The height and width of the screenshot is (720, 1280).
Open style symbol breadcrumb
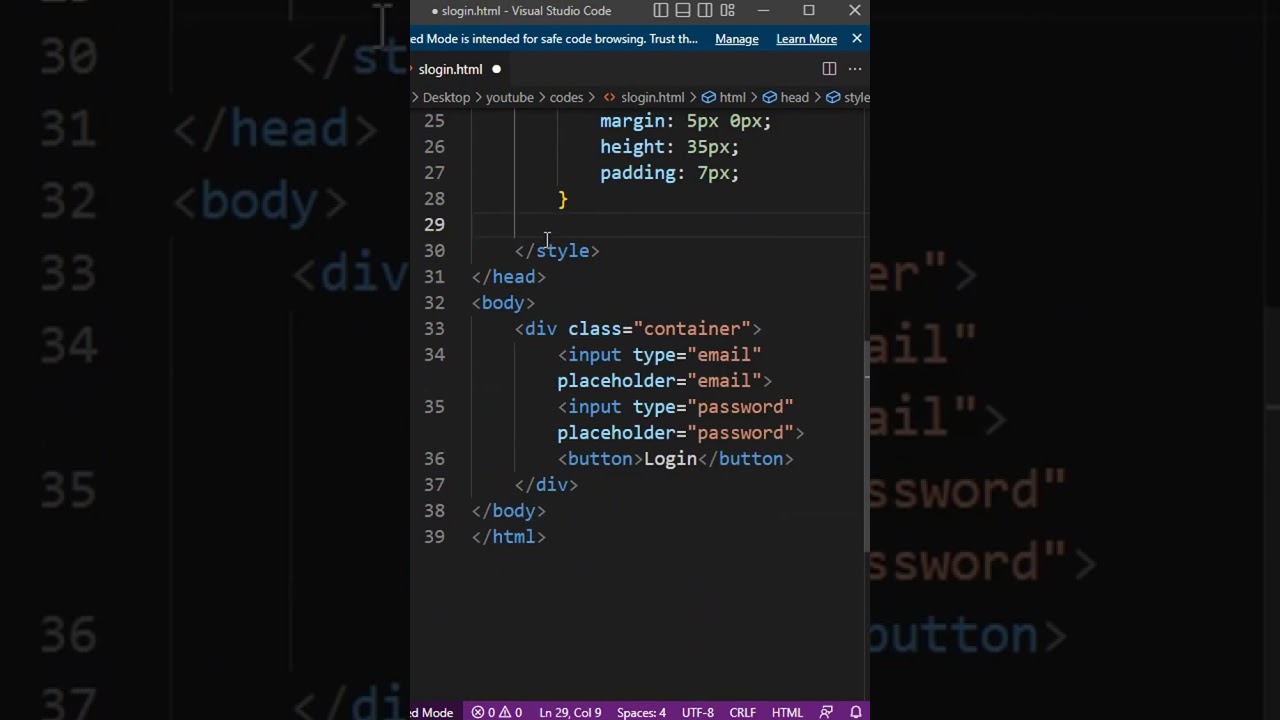tap(848, 97)
